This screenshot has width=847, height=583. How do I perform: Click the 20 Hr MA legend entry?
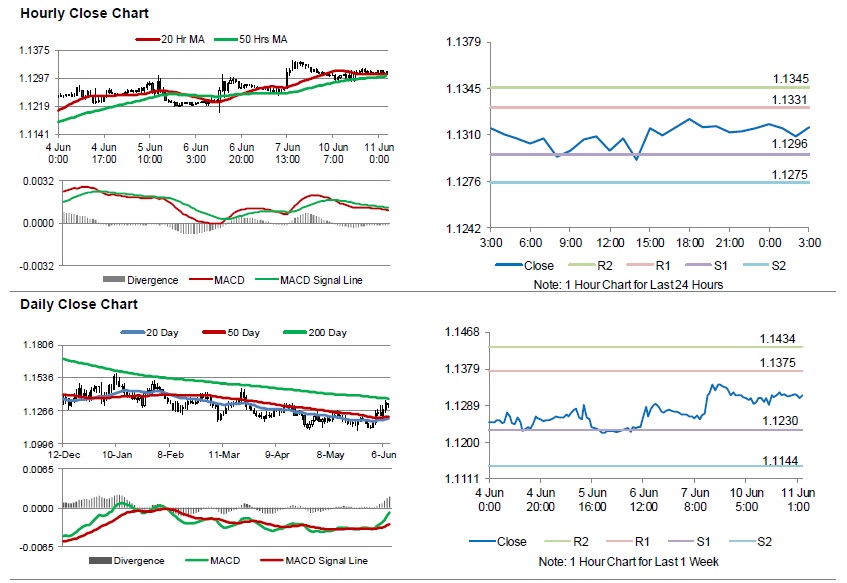point(181,39)
